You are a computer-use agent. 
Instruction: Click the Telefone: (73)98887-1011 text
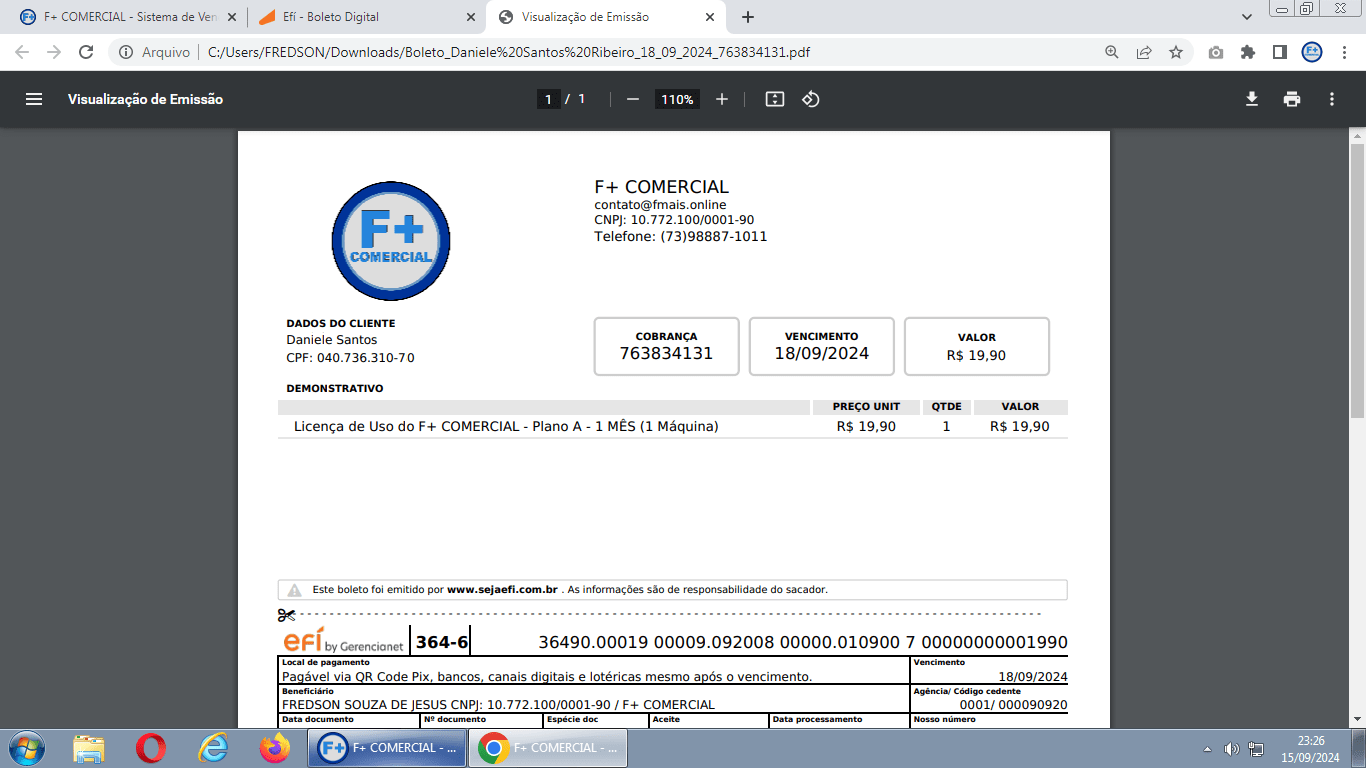(681, 237)
